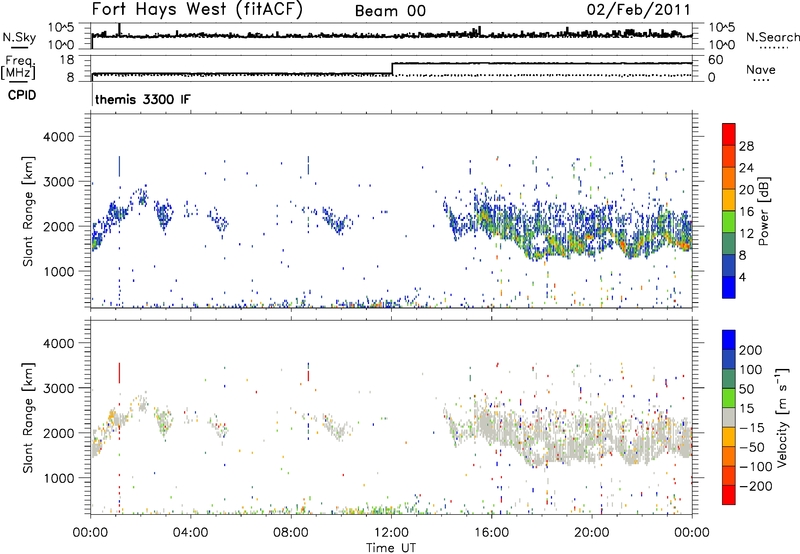Click the '18' frequency axis label
This screenshot has width=800, height=554.
point(67,60)
